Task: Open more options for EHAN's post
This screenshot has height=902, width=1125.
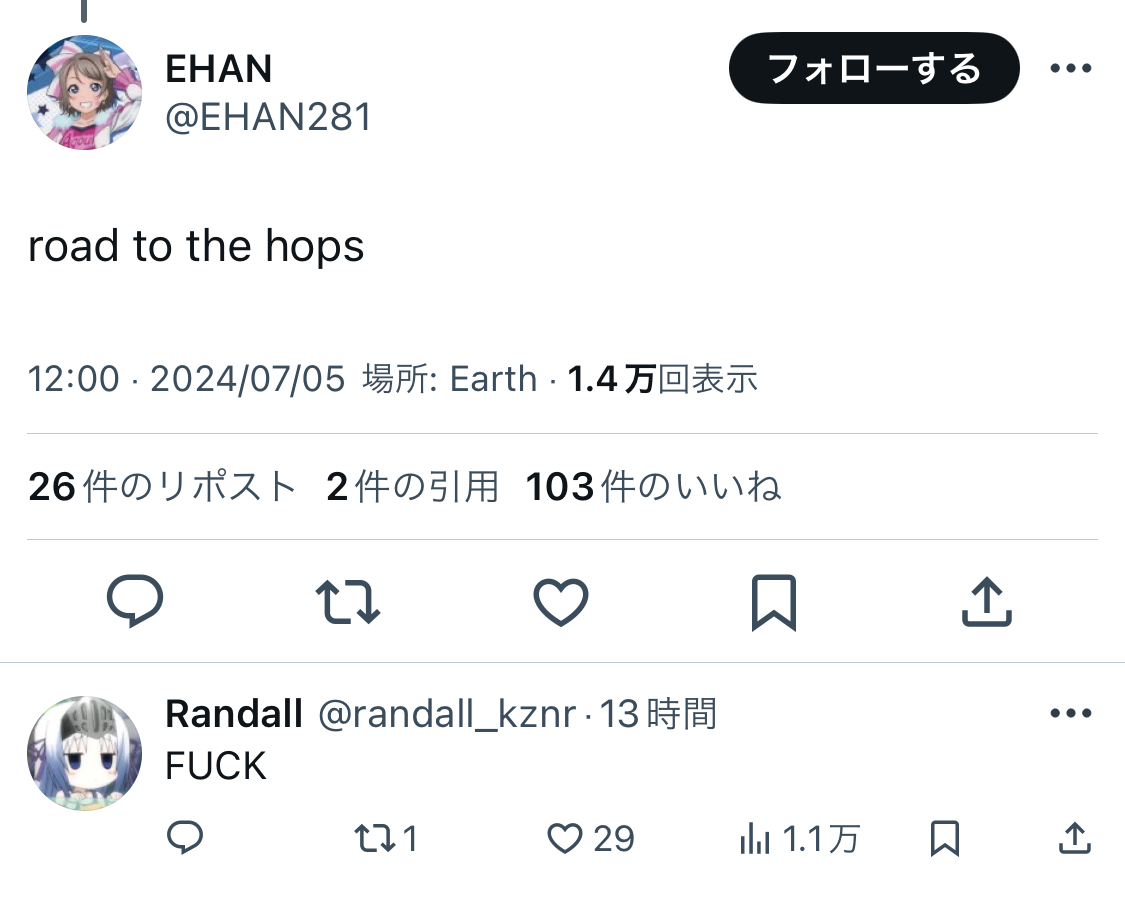Action: click(1070, 69)
